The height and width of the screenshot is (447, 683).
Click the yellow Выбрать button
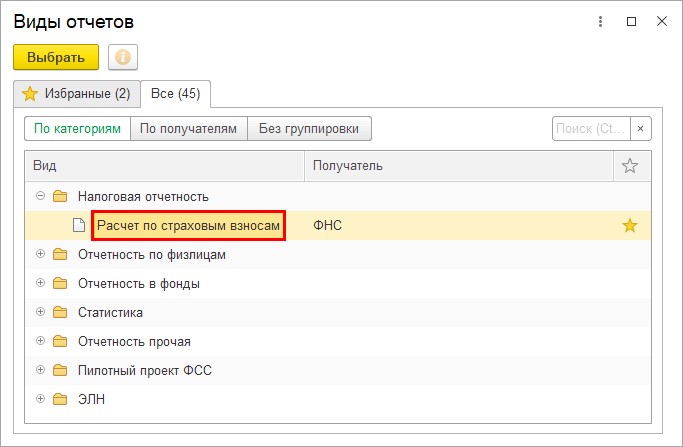coord(56,57)
